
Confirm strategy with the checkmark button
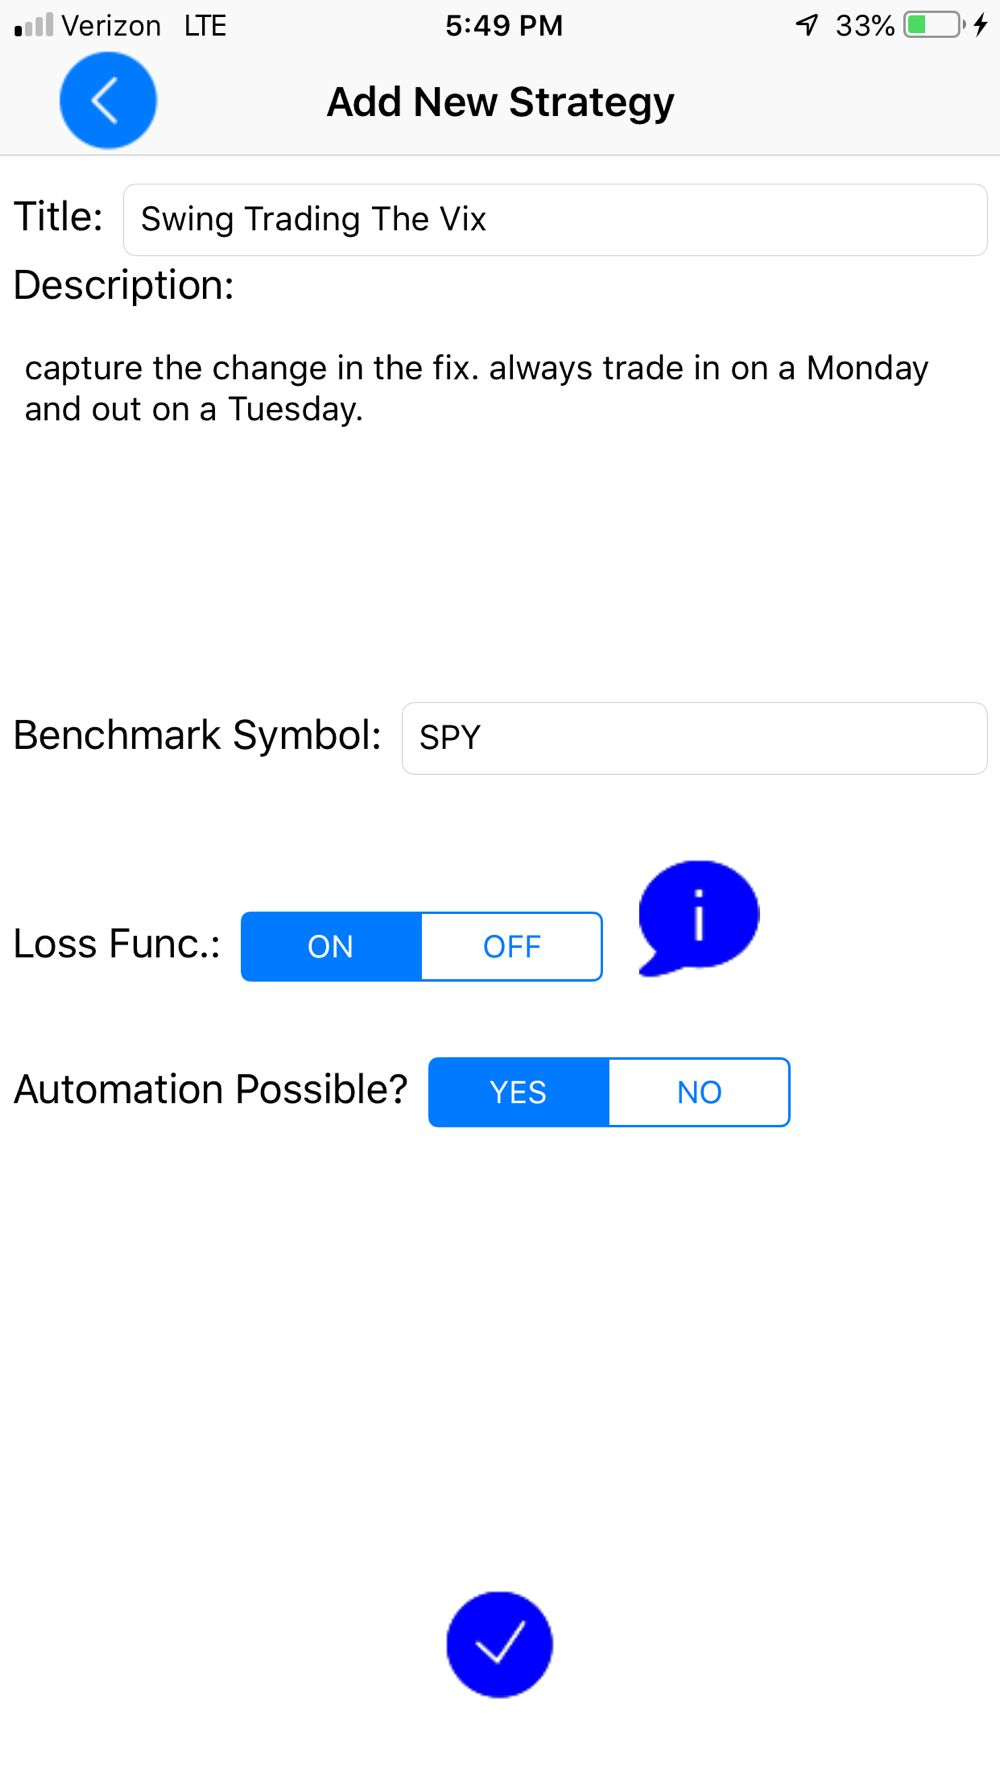[499, 1644]
